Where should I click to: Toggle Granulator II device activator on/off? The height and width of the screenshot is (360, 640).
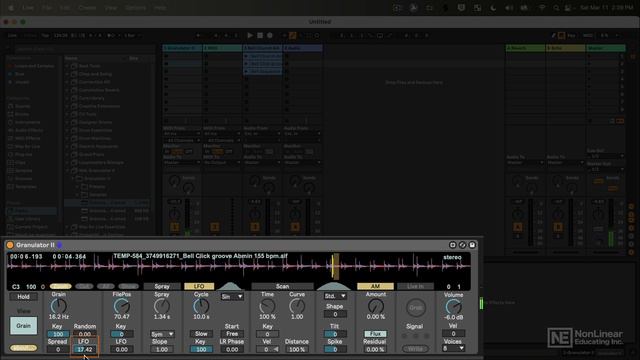coord(10,245)
